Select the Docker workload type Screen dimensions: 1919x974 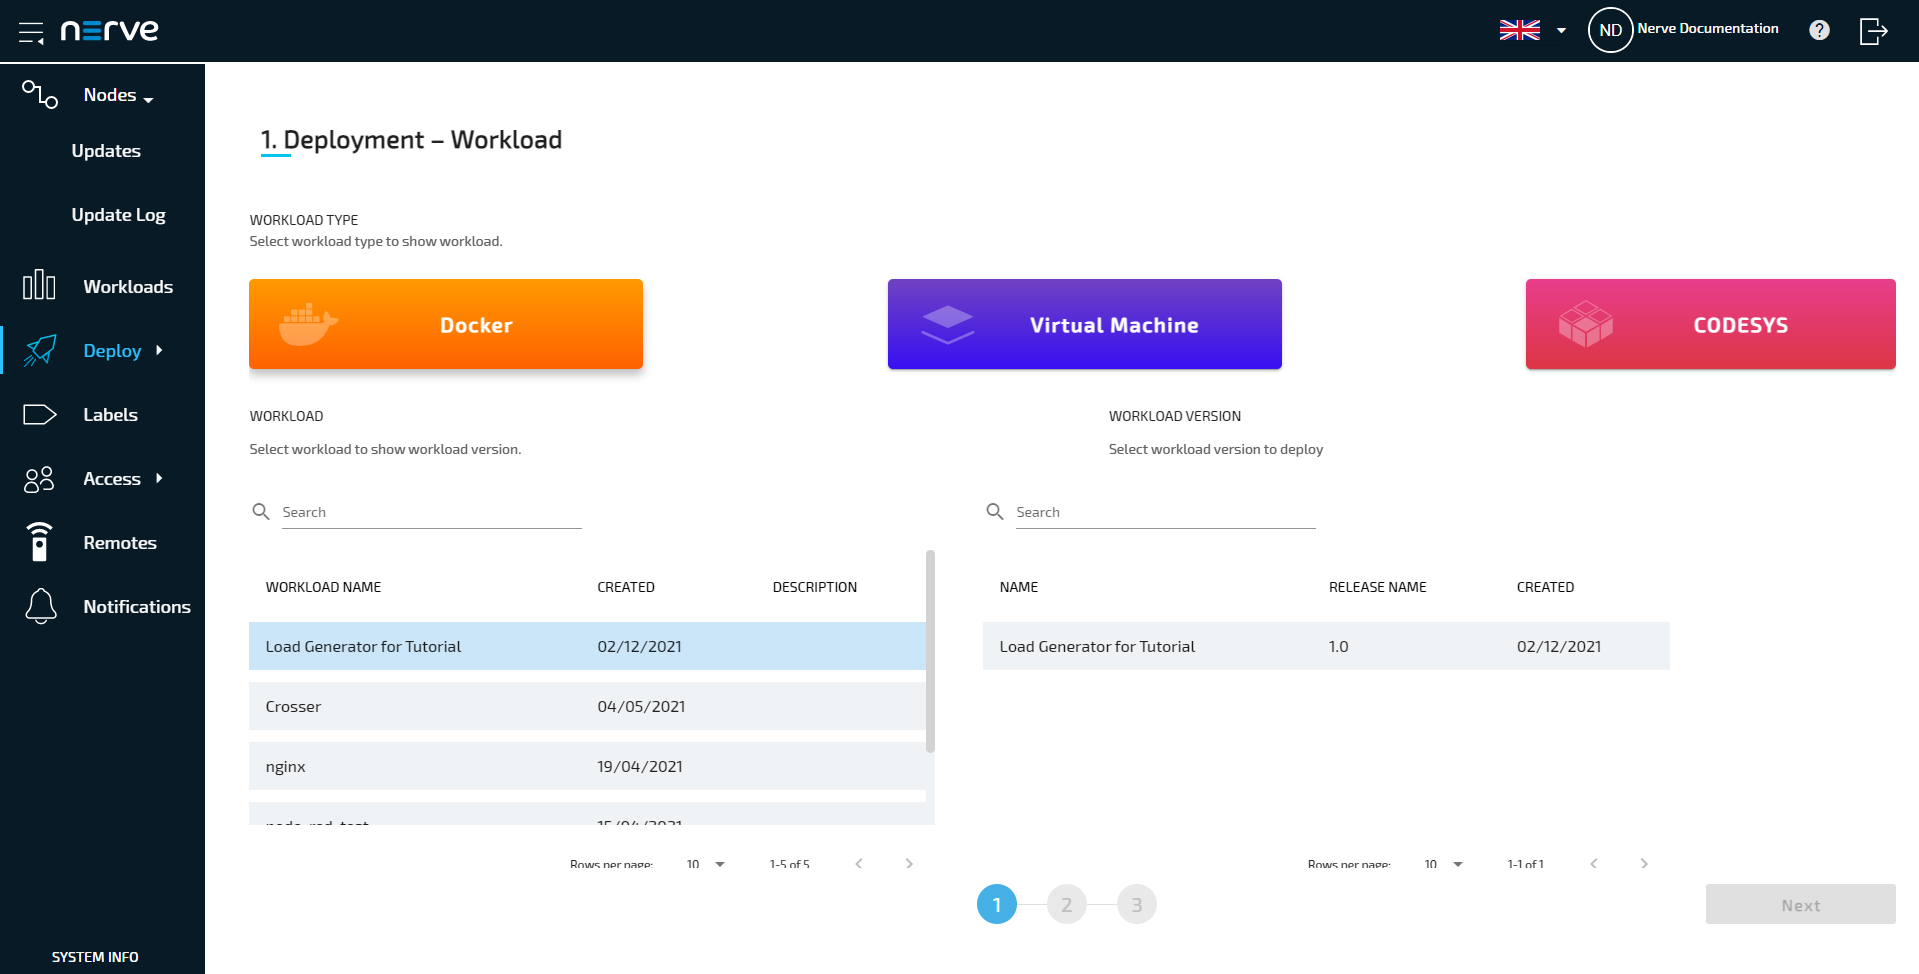pos(446,324)
